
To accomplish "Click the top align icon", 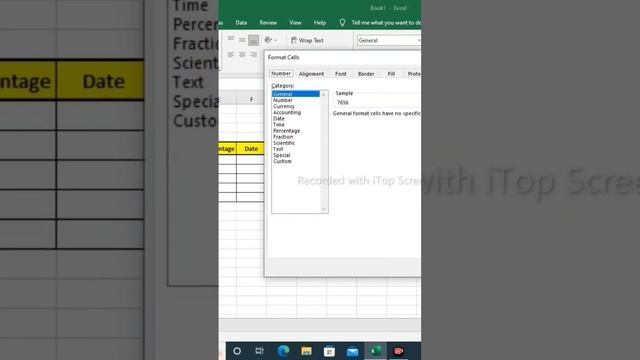I will tap(231, 39).
